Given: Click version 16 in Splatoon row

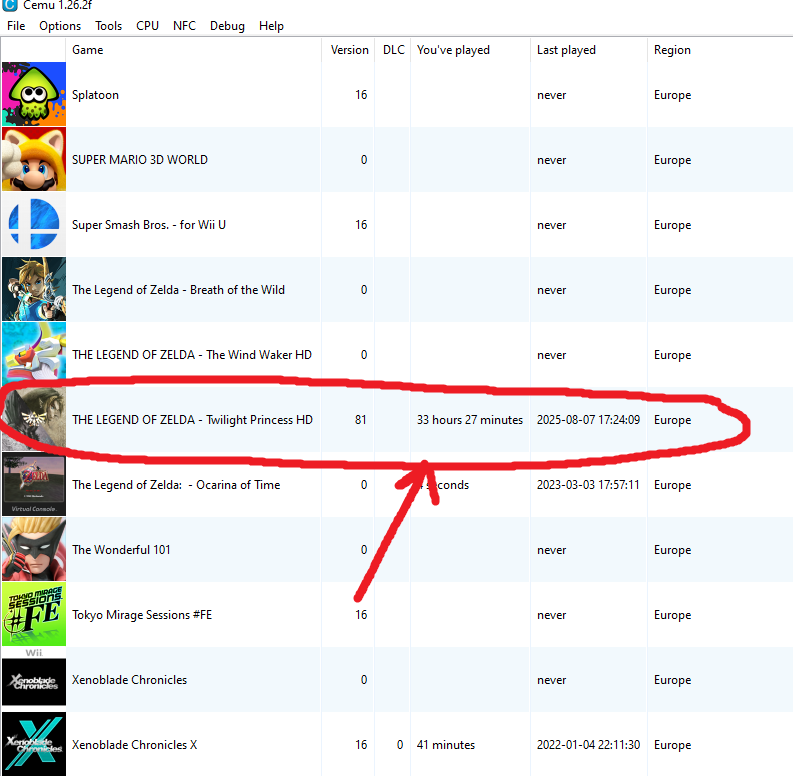Looking at the screenshot, I should (x=361, y=95).
